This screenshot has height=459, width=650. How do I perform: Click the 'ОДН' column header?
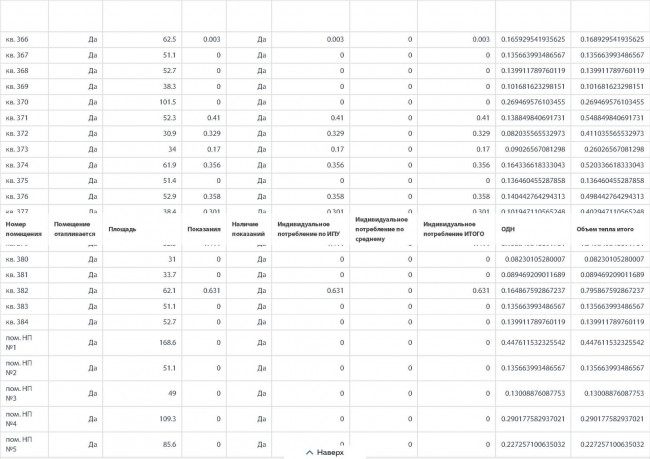point(508,229)
